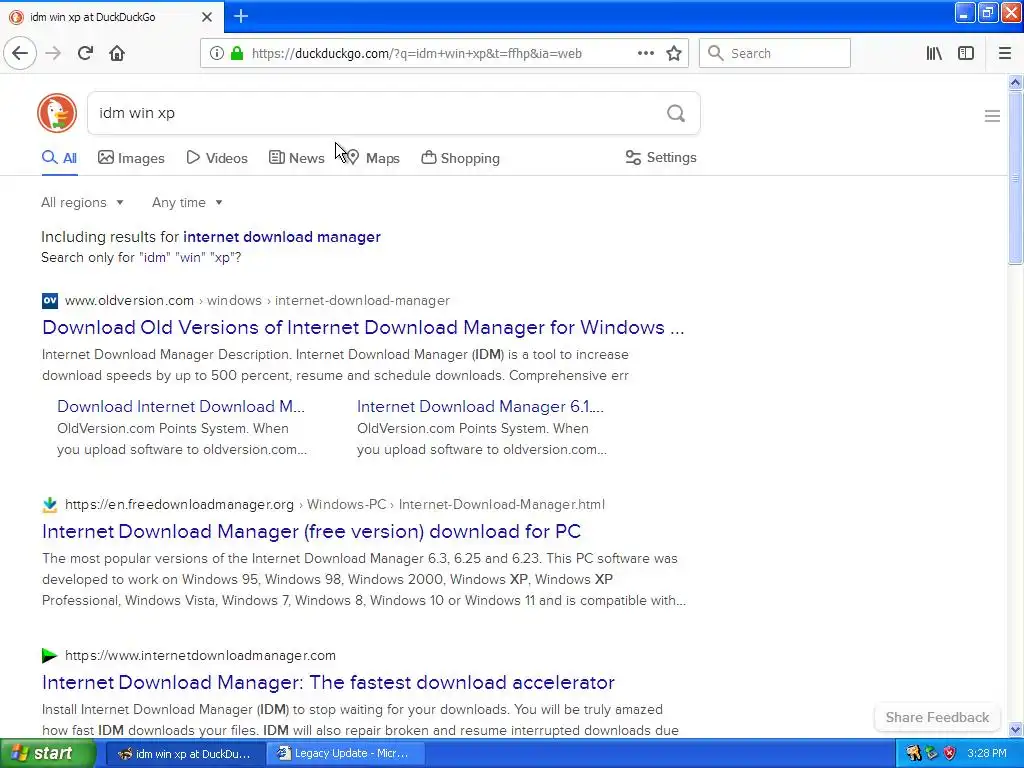Open the Firefox home page

tap(117, 53)
